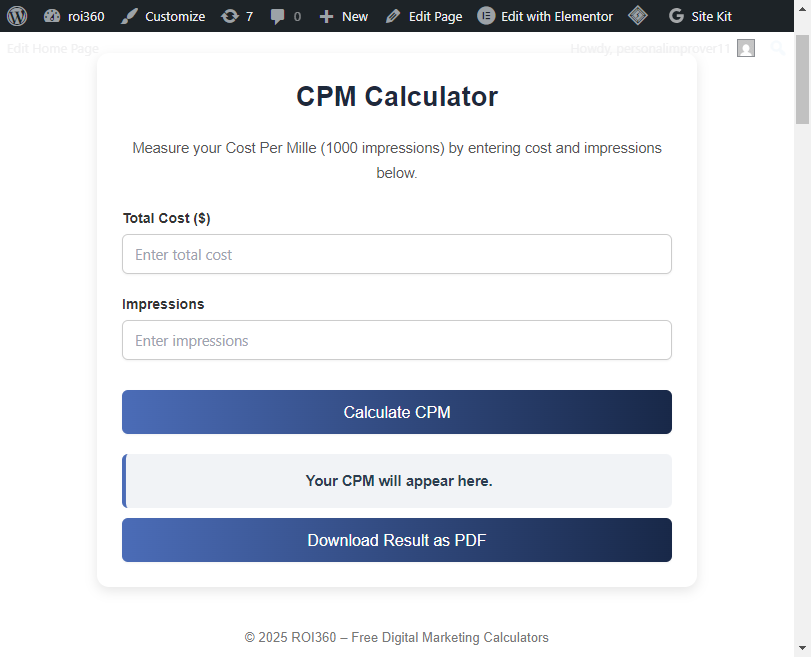Image resolution: width=811 pixels, height=657 pixels.
Task: Click the search magnifier icon
Action: [778, 48]
